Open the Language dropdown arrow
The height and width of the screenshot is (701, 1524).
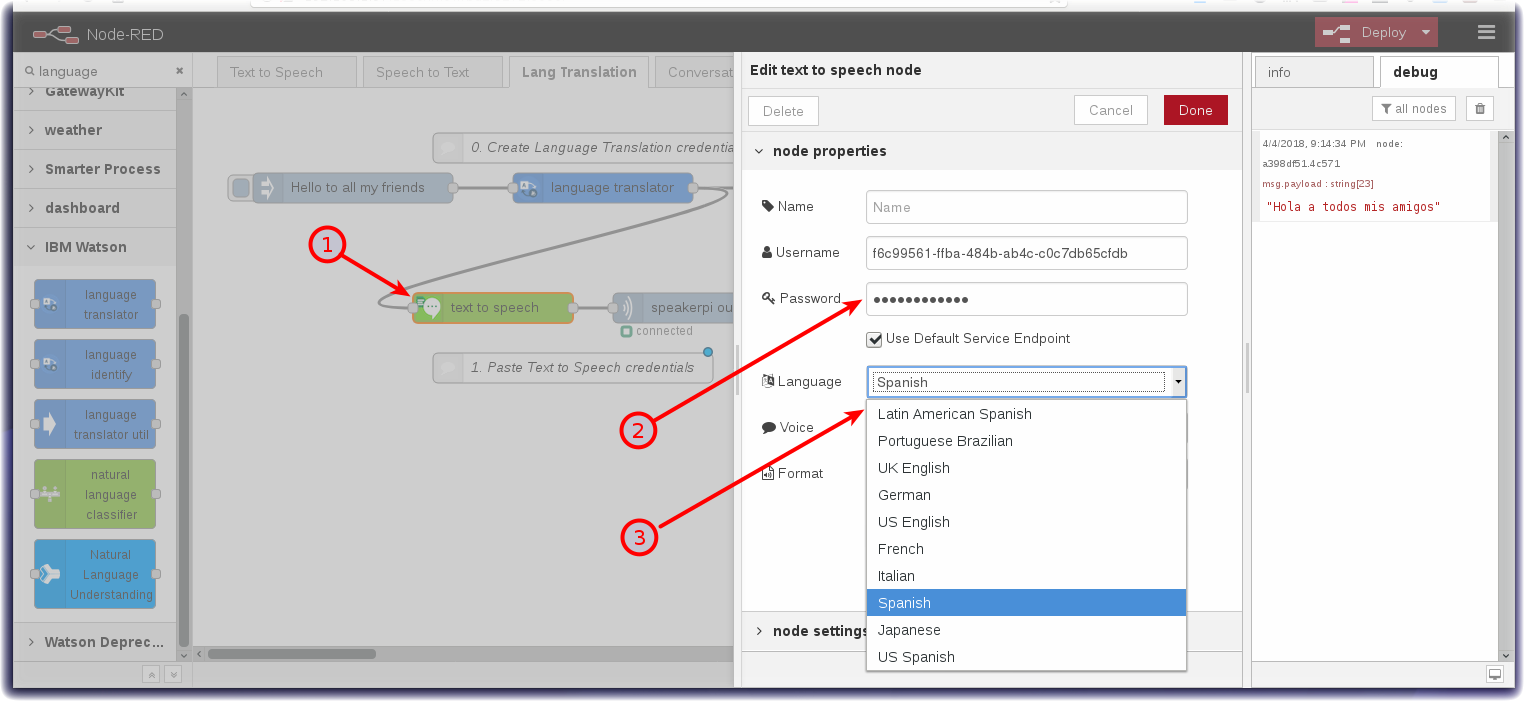[x=1178, y=382]
